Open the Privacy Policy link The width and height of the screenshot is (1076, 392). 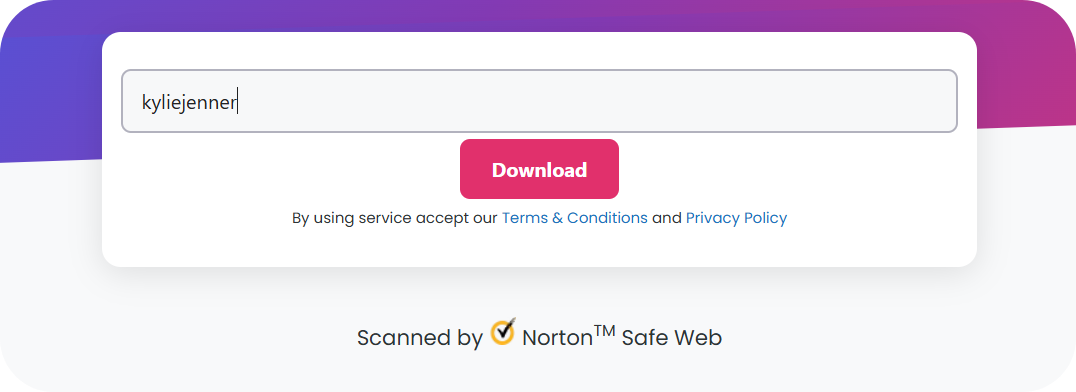pos(736,218)
